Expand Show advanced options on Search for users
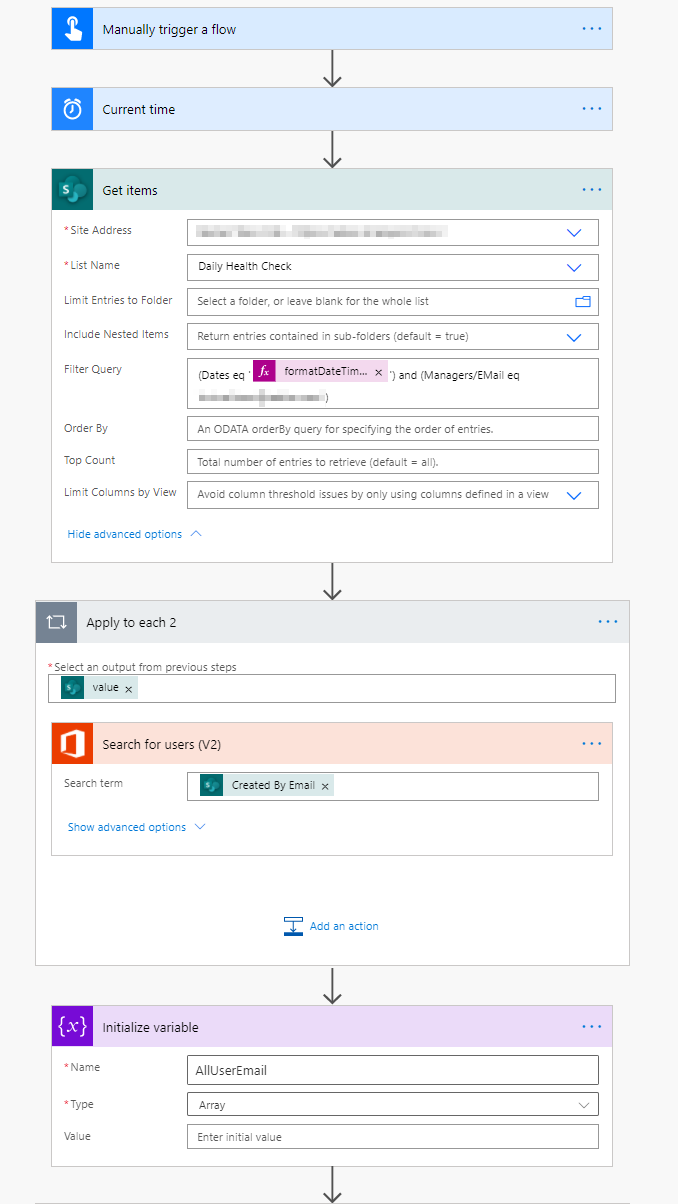Screen dimensions: 678x1204 [129, 827]
